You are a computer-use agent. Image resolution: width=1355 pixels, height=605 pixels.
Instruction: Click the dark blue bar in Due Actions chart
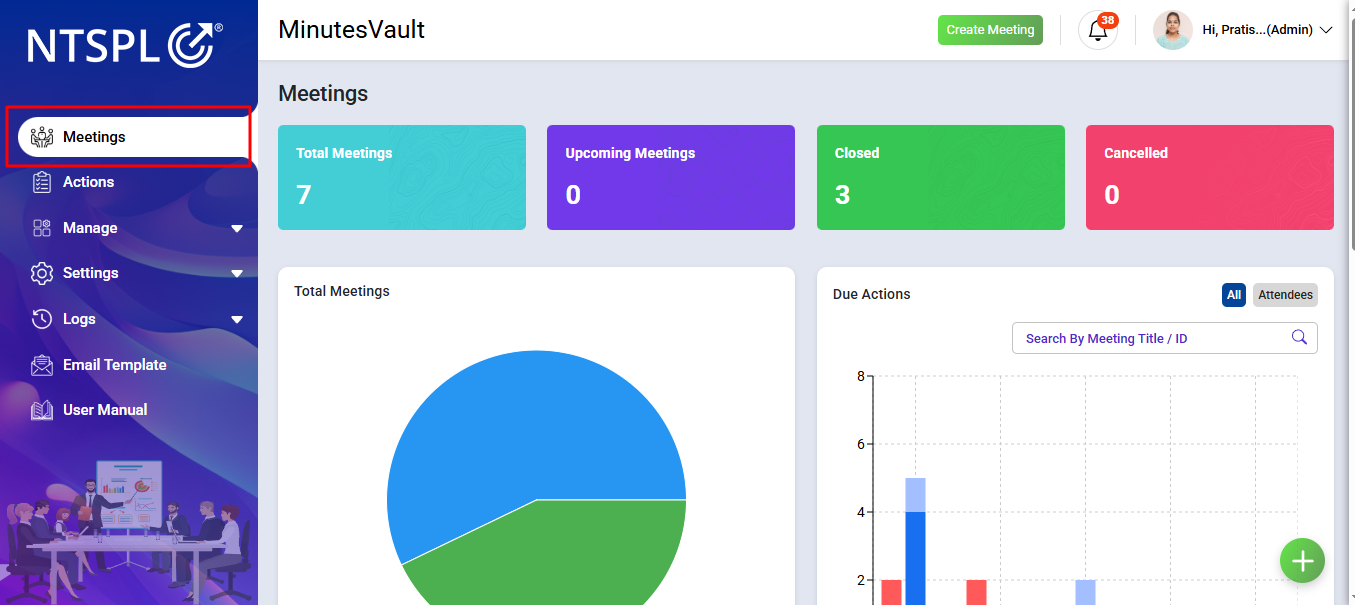(915, 558)
